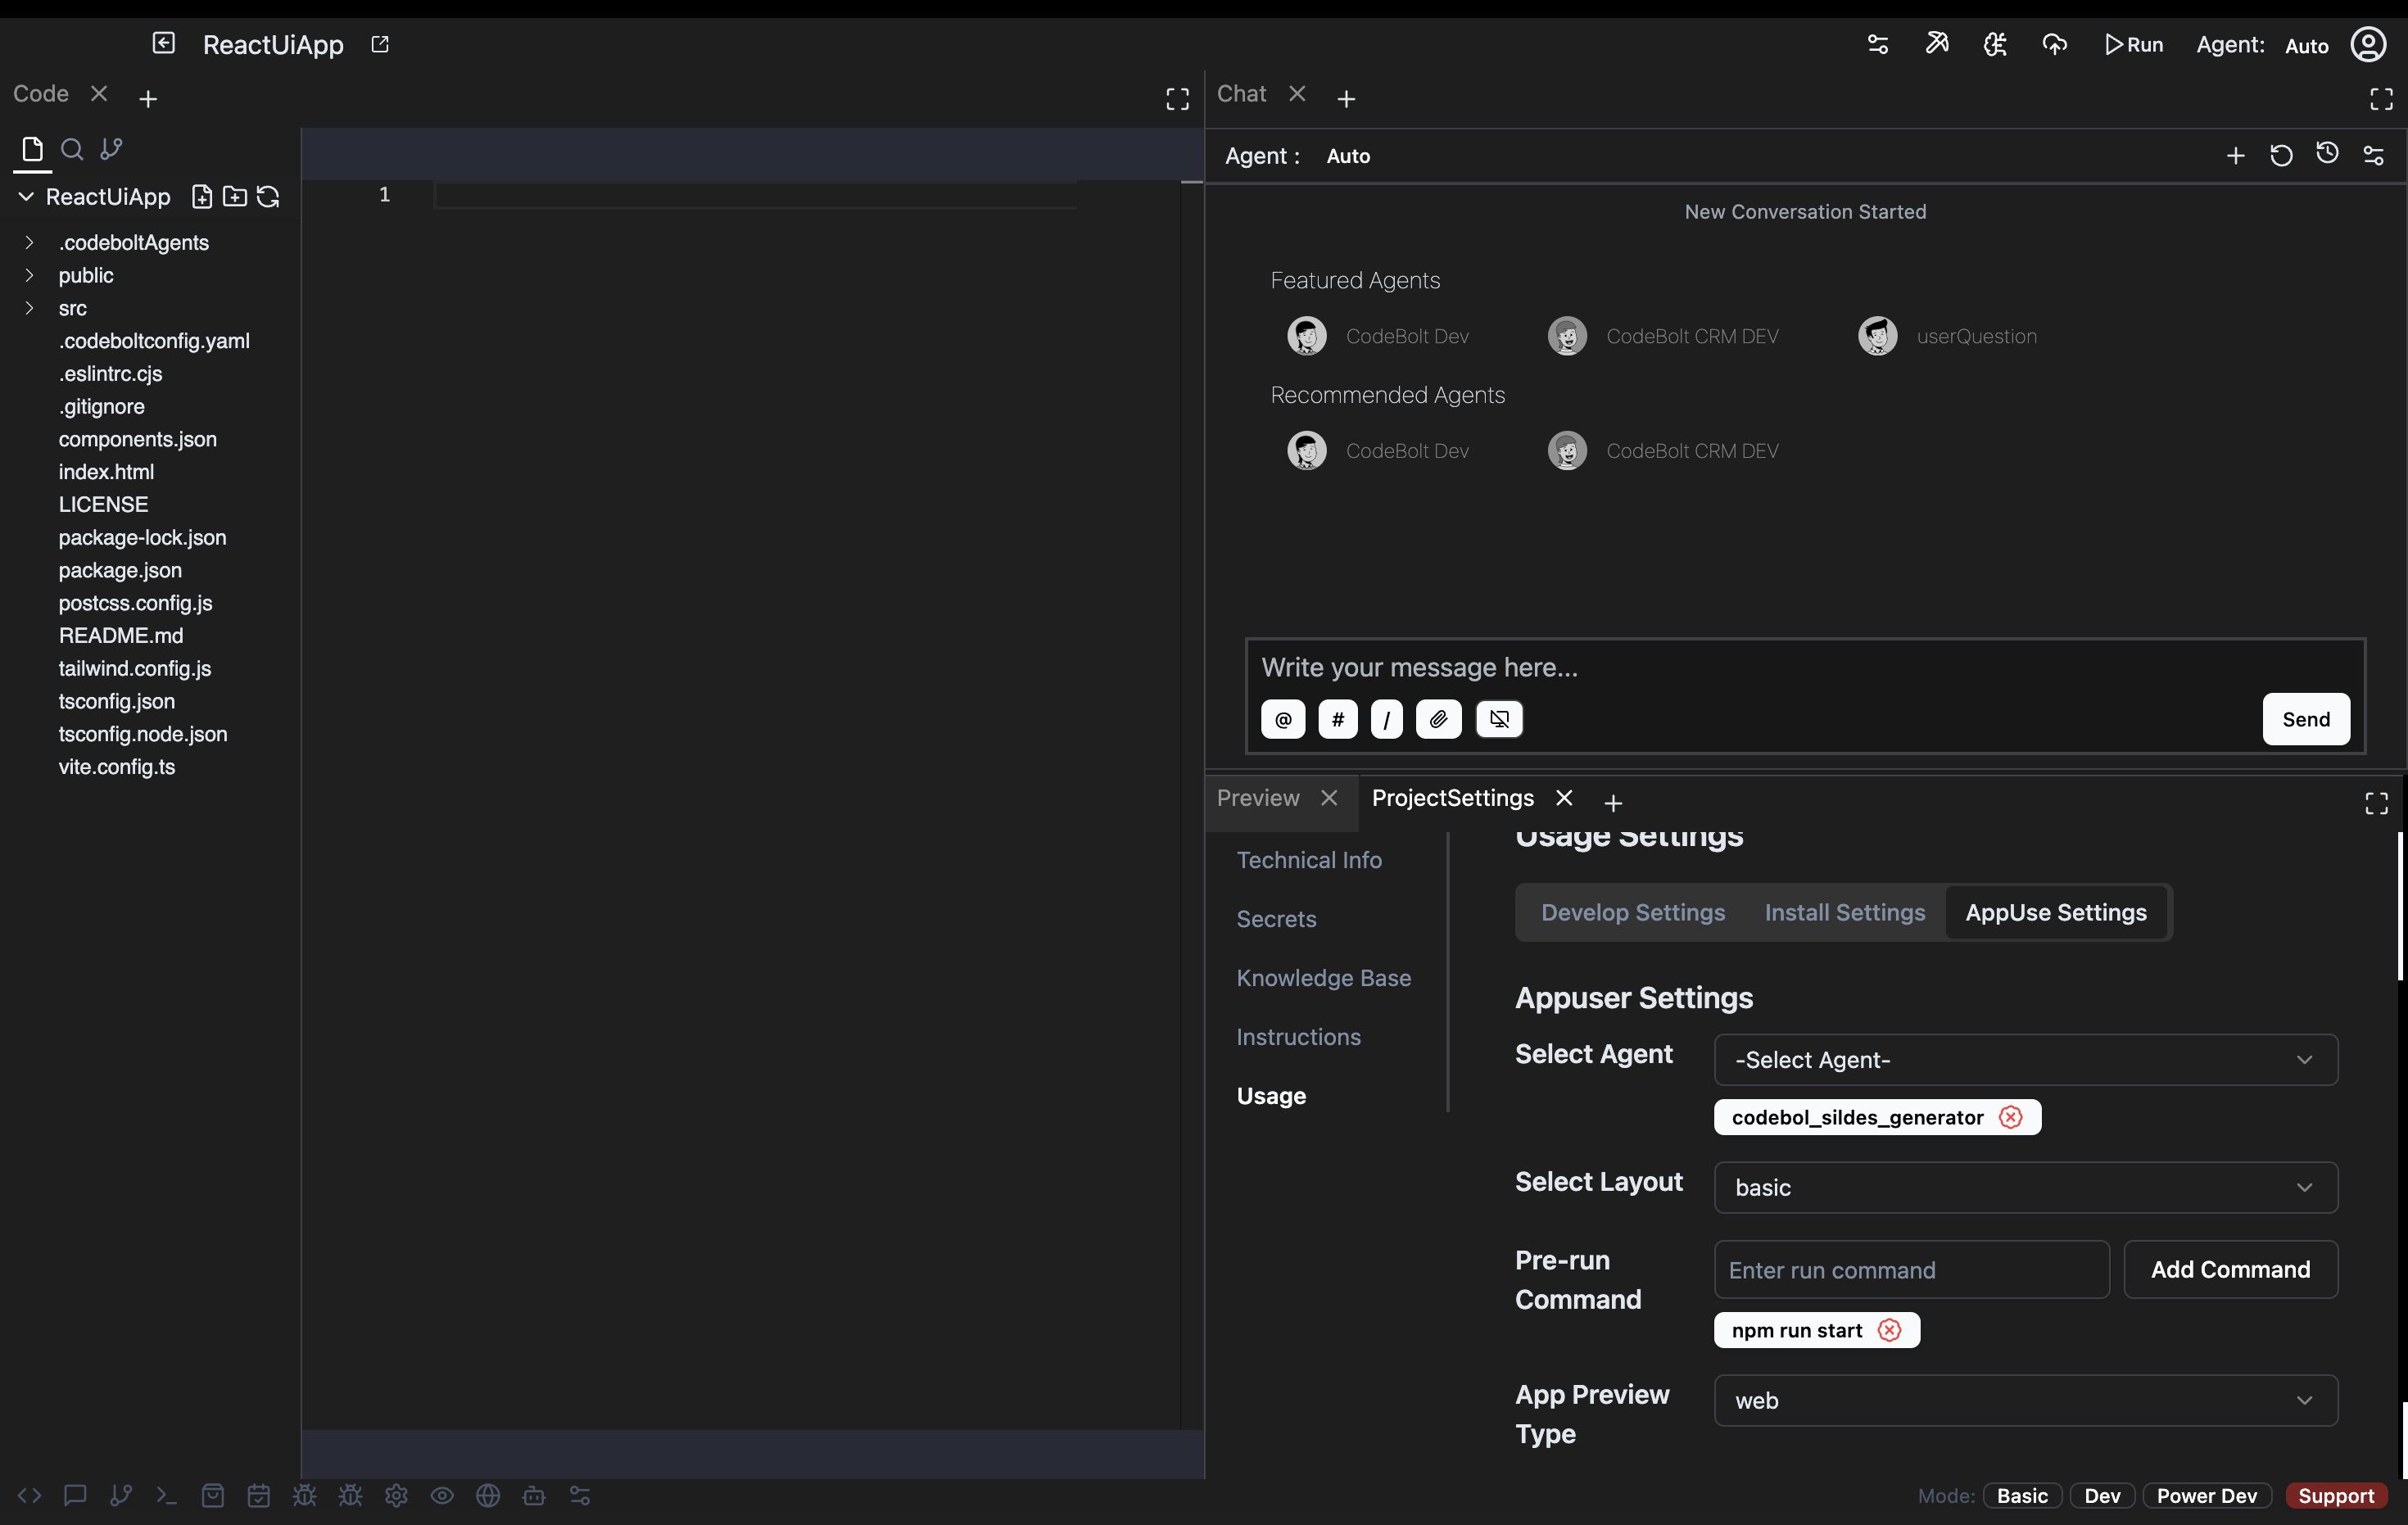Switch to the Install Settings tab

coord(1844,911)
